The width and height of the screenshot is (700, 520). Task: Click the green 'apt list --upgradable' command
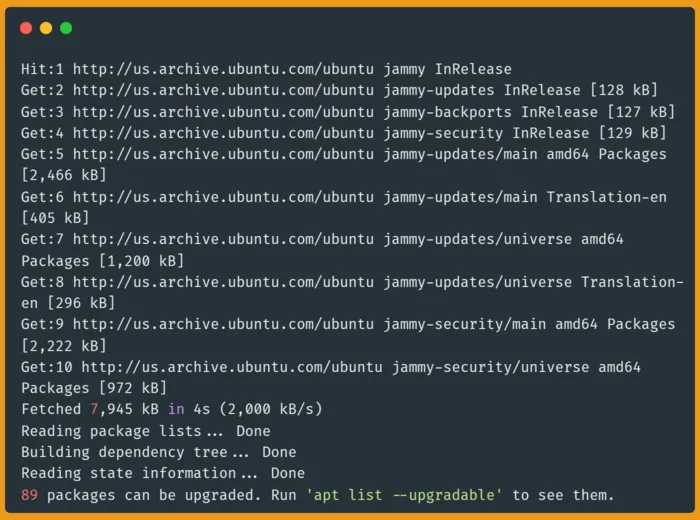(404, 495)
